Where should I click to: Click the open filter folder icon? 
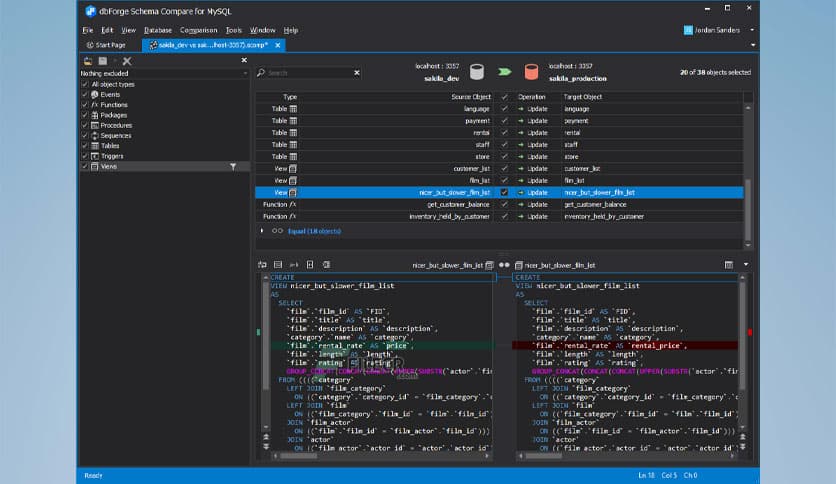point(88,61)
